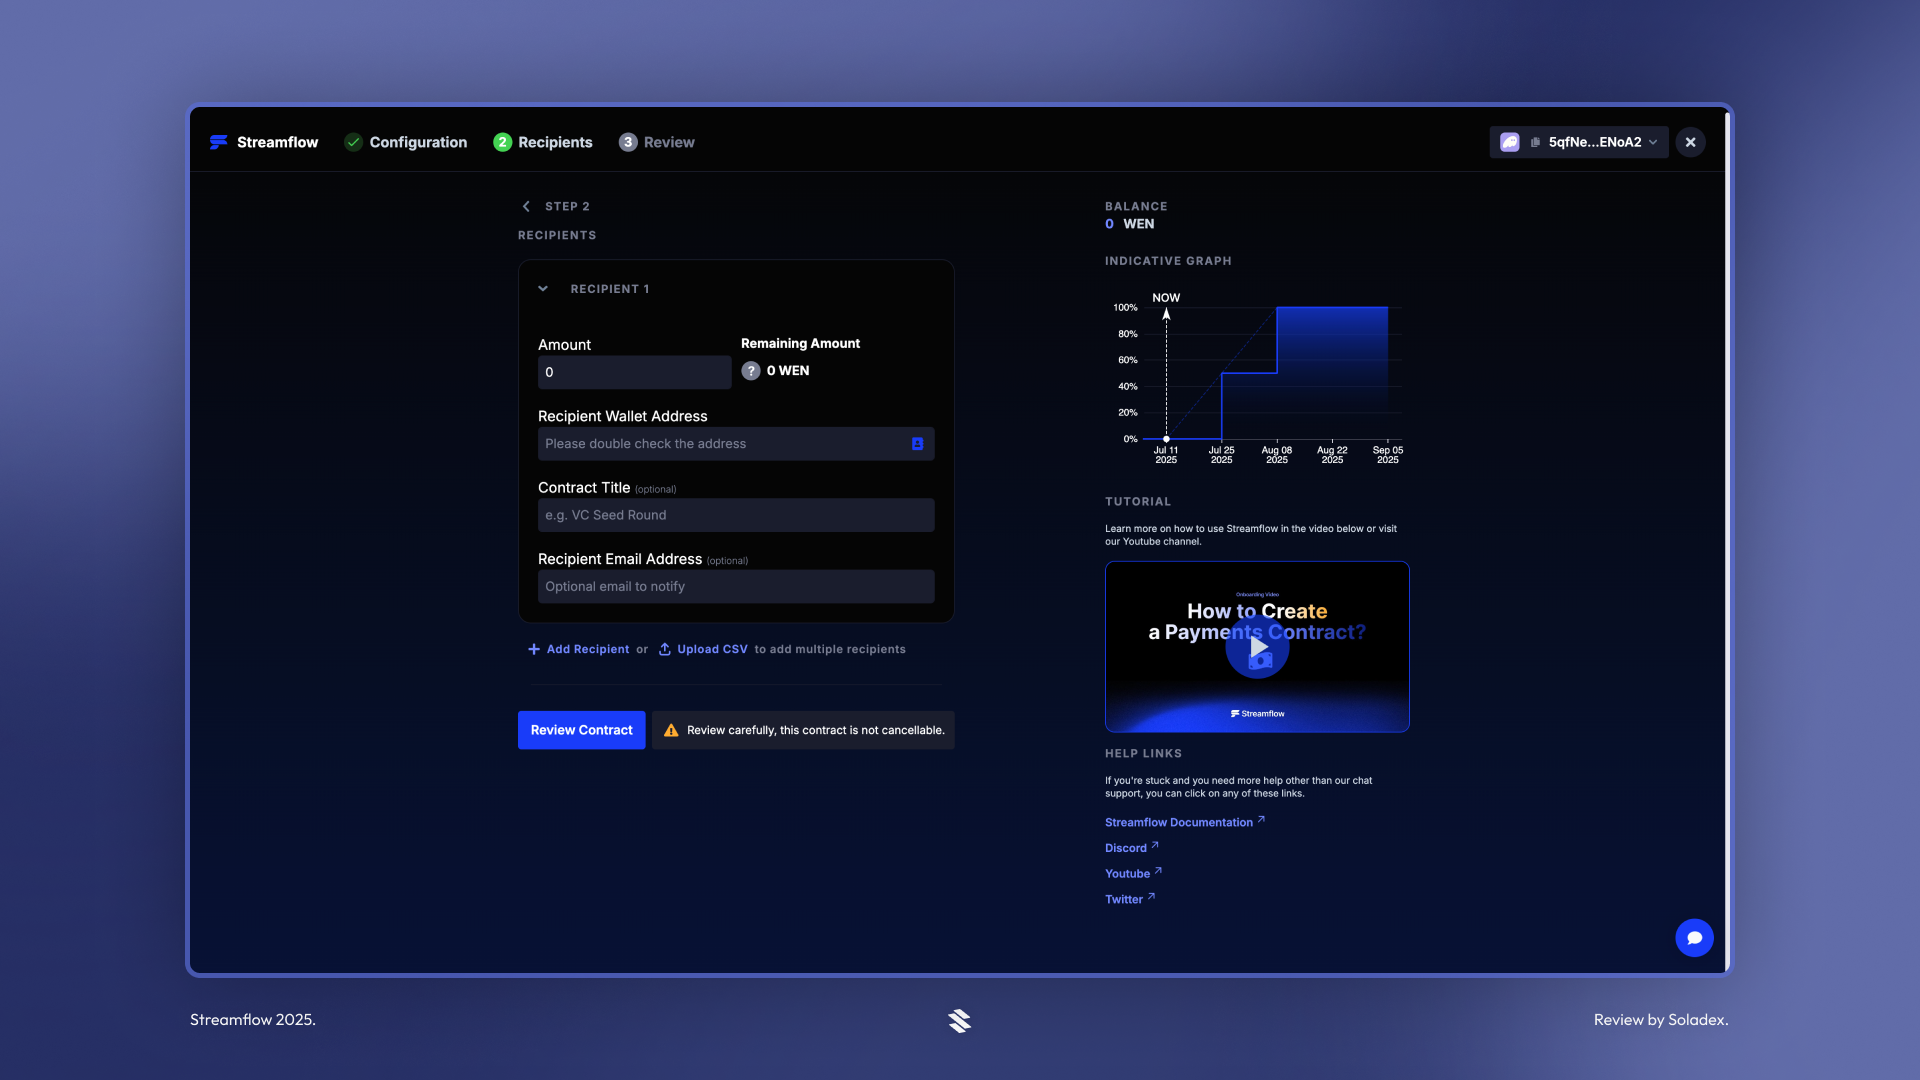The image size is (1920, 1080).
Task: Click the Recipient Wallet Address field
Action: (x=736, y=444)
